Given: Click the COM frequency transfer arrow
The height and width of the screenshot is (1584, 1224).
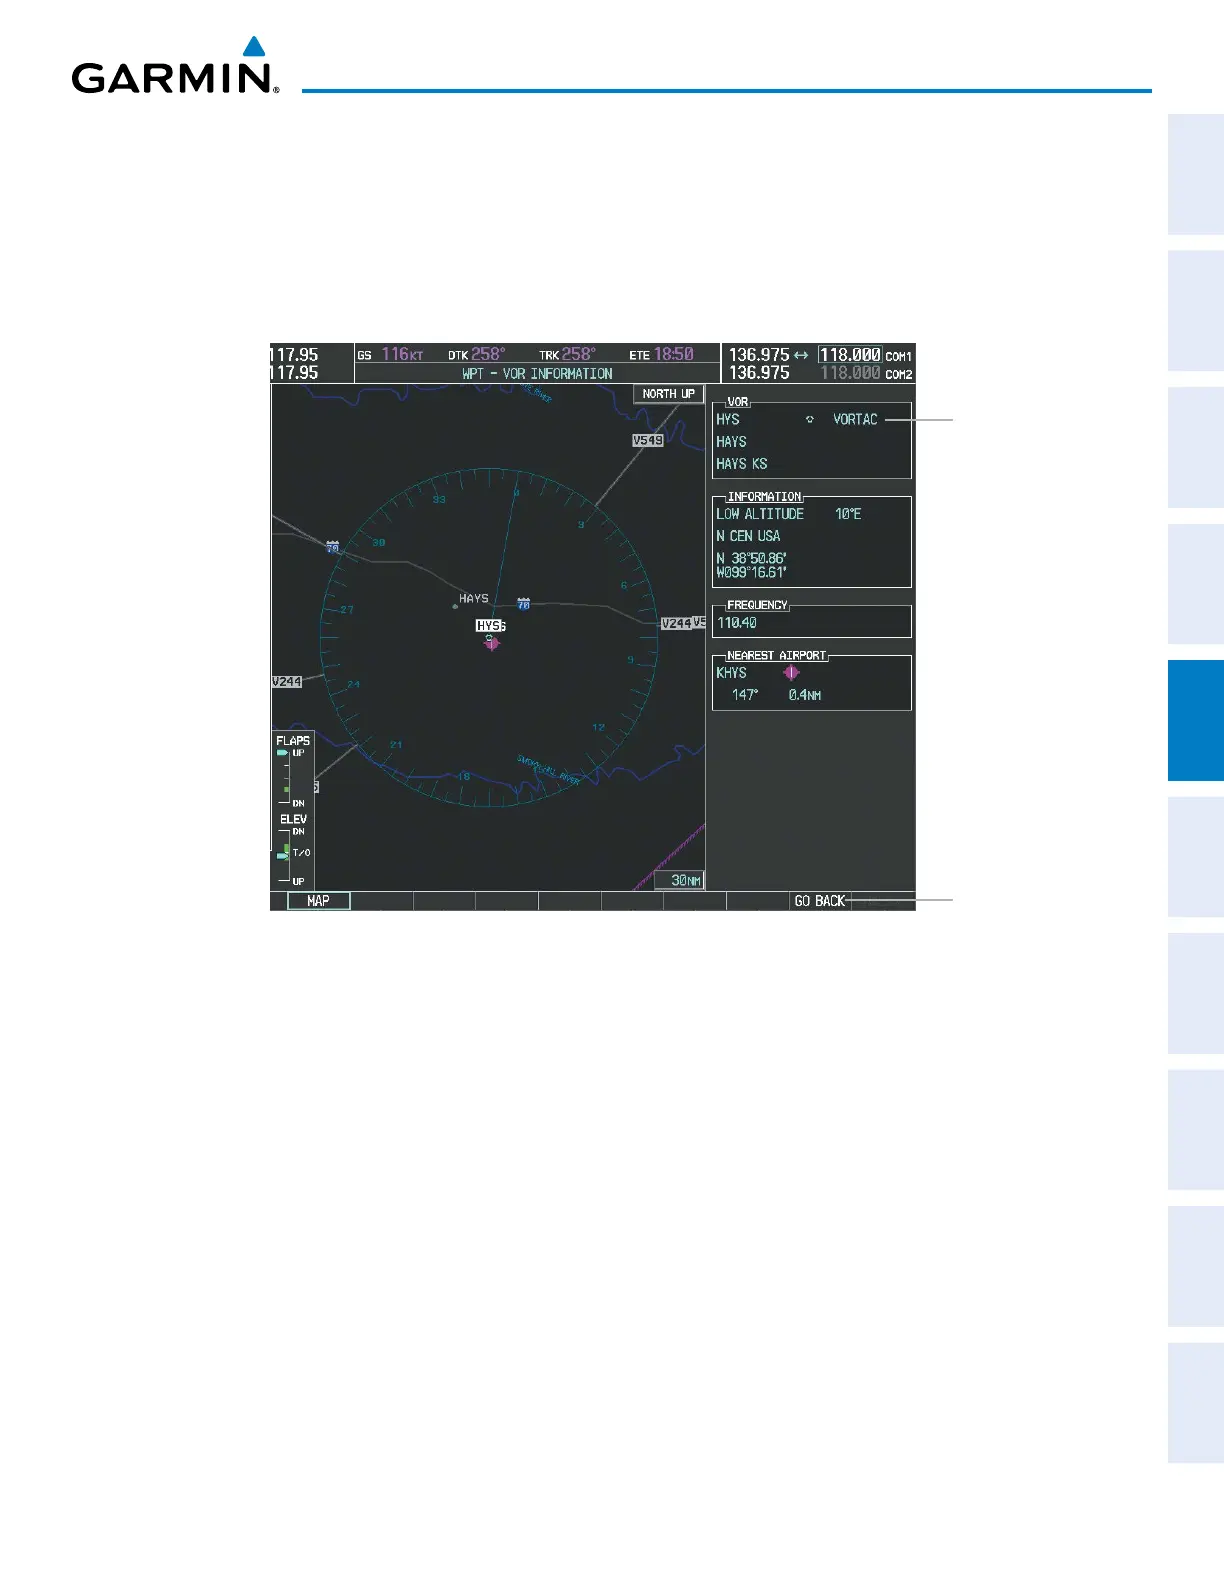Looking at the screenshot, I should coord(801,355).
